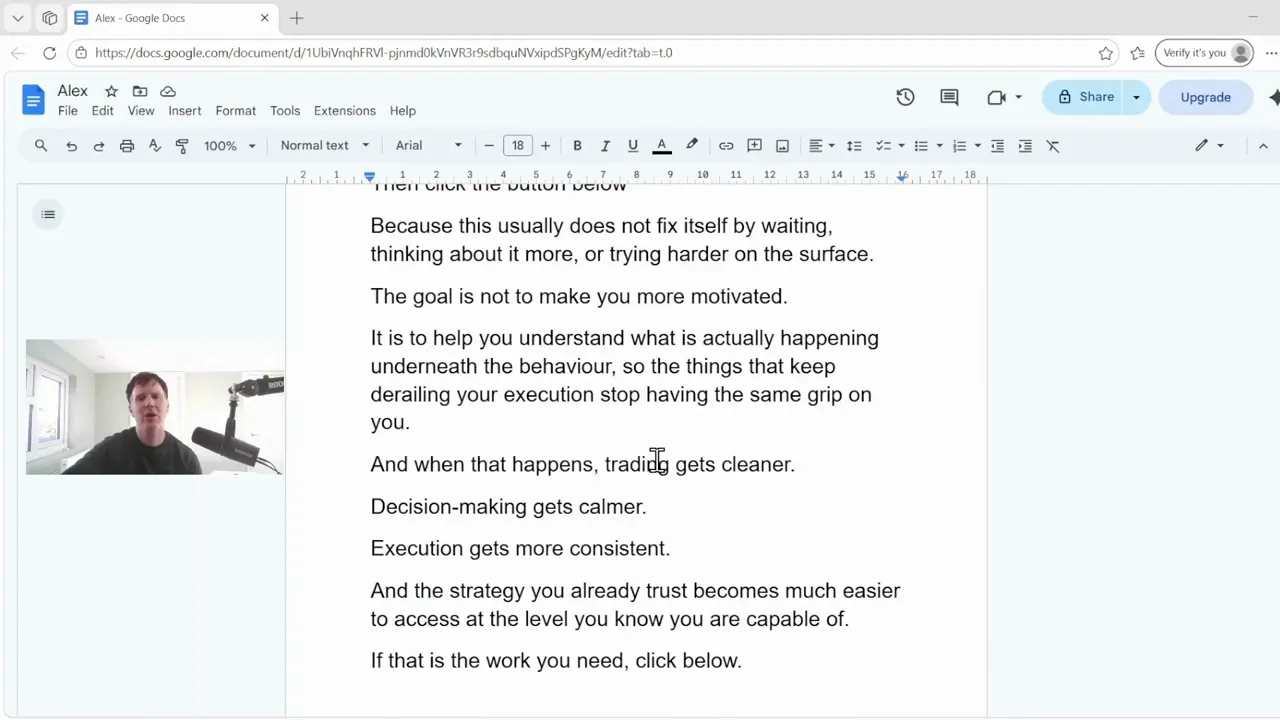This screenshot has width=1280, height=720.
Task: Open the editing mode pencil dropdown
Action: (x=1209, y=146)
